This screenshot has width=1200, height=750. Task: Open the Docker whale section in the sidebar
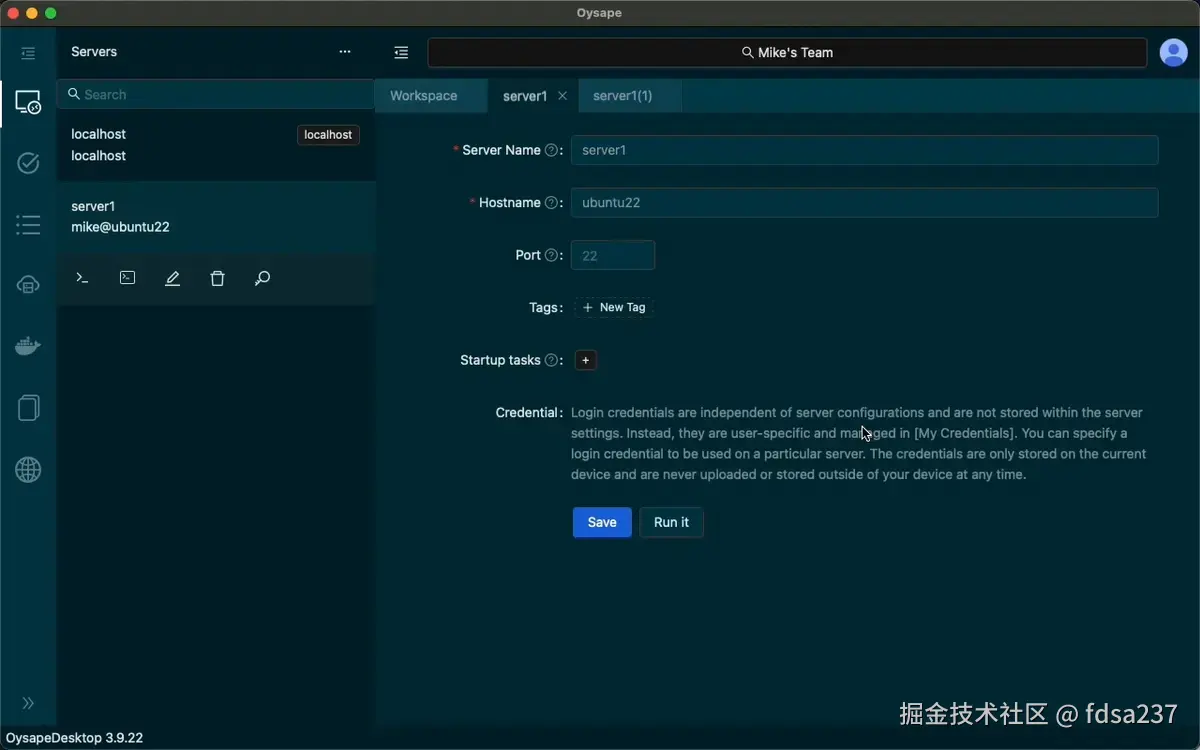point(27,345)
